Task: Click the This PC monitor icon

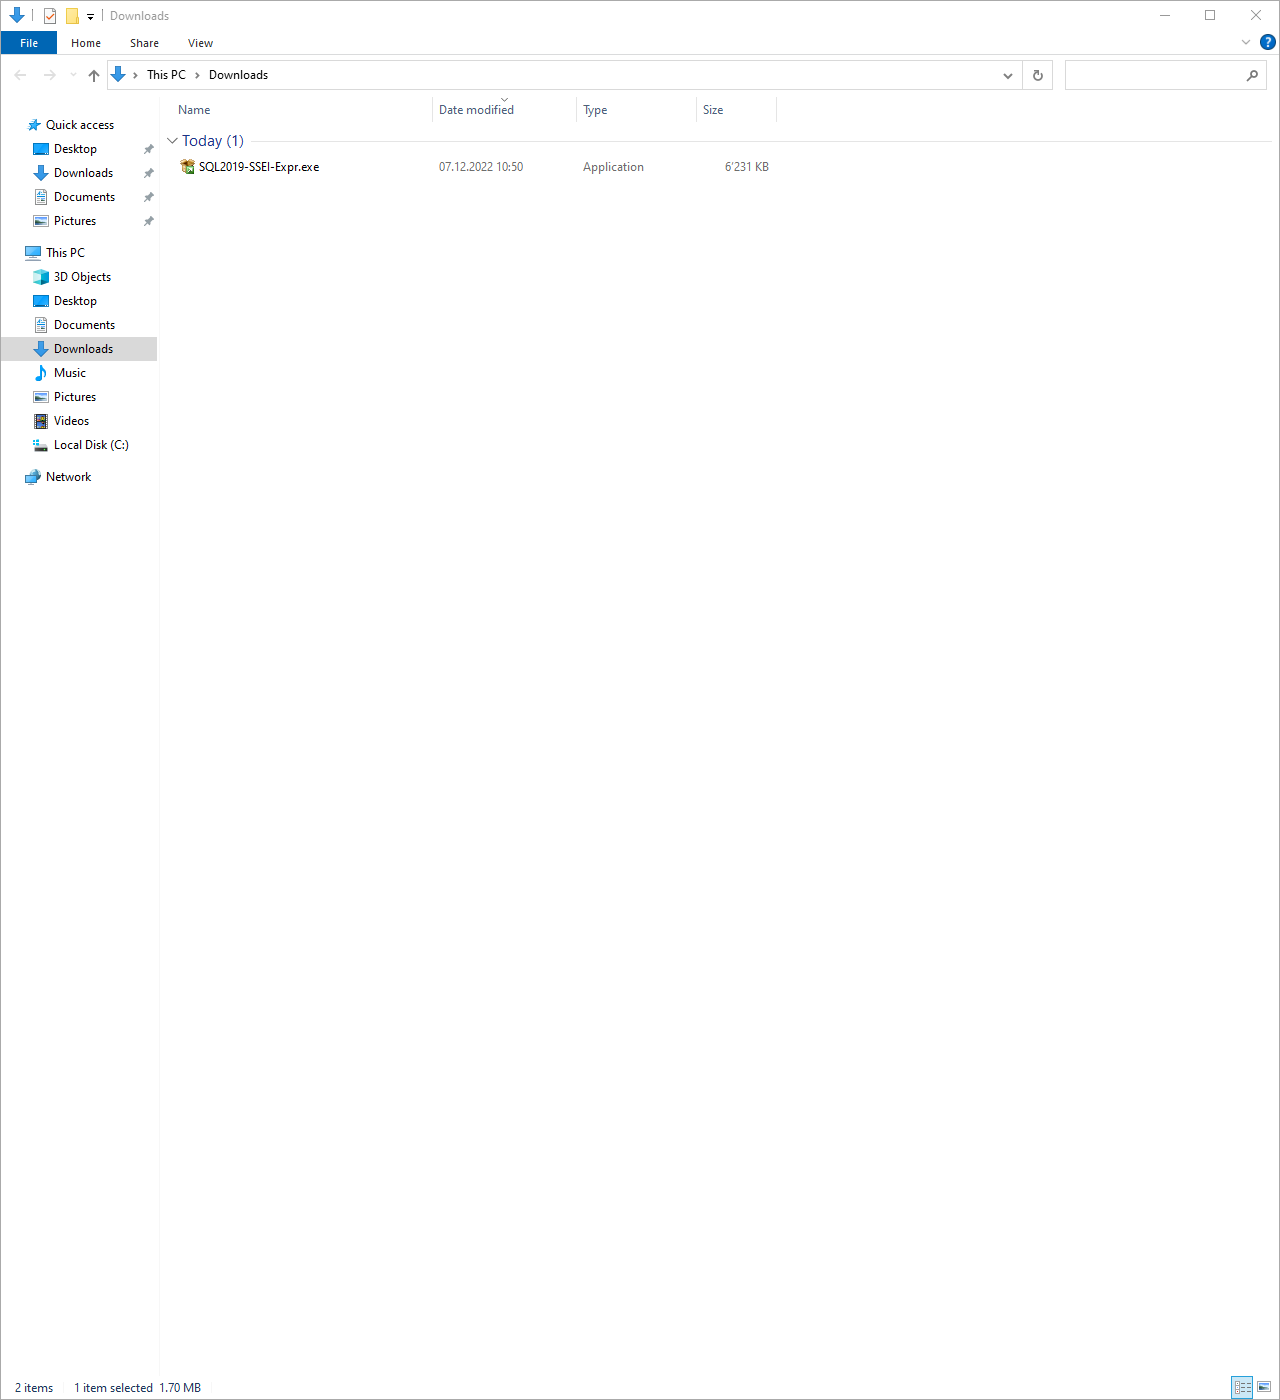Action: point(33,253)
